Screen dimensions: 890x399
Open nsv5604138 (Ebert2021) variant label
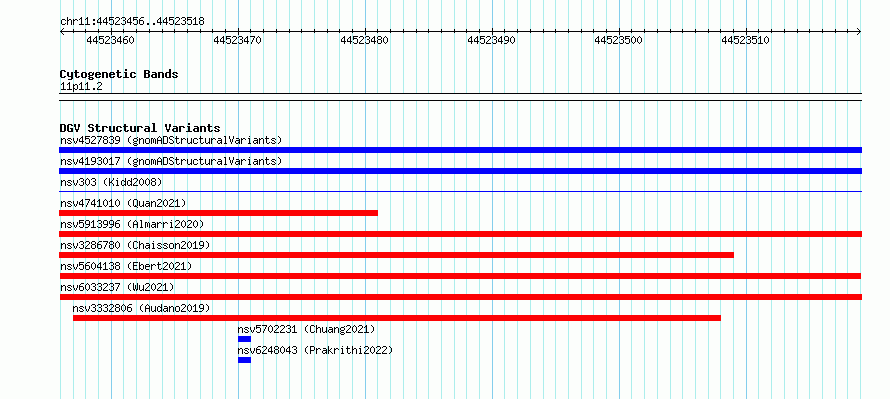click(x=126, y=266)
